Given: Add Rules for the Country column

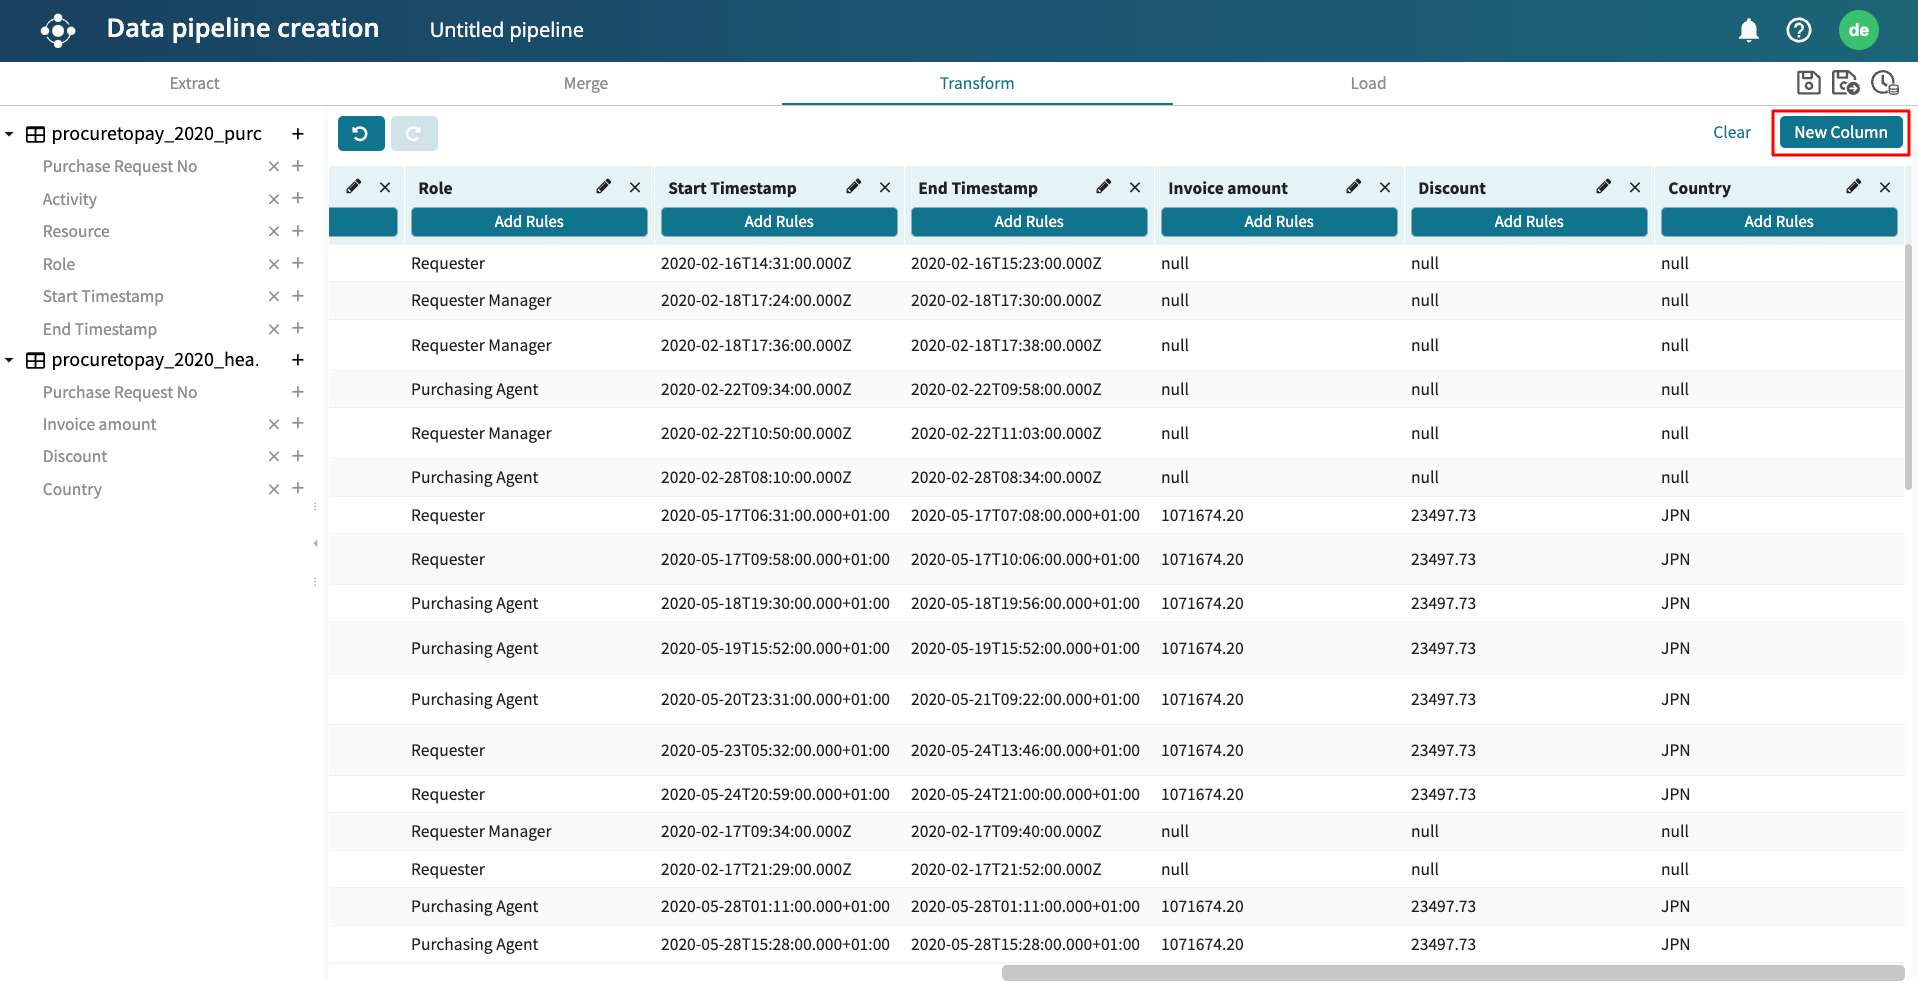Looking at the screenshot, I should click(1778, 222).
